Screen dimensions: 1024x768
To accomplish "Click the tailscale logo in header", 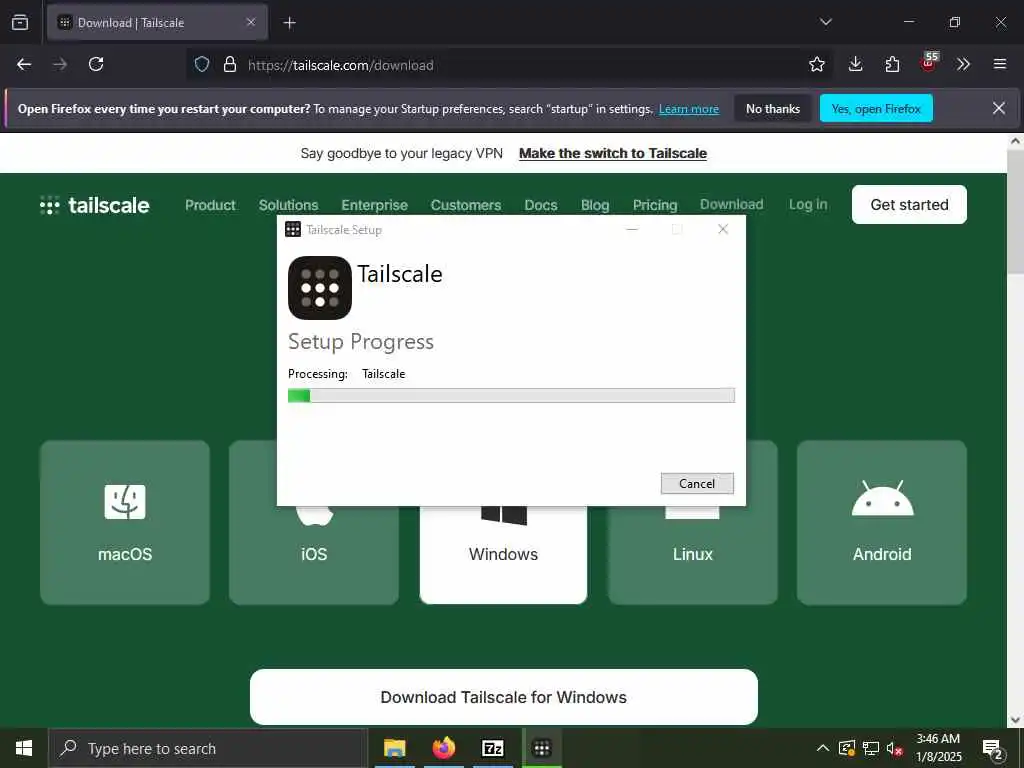I will (95, 205).
